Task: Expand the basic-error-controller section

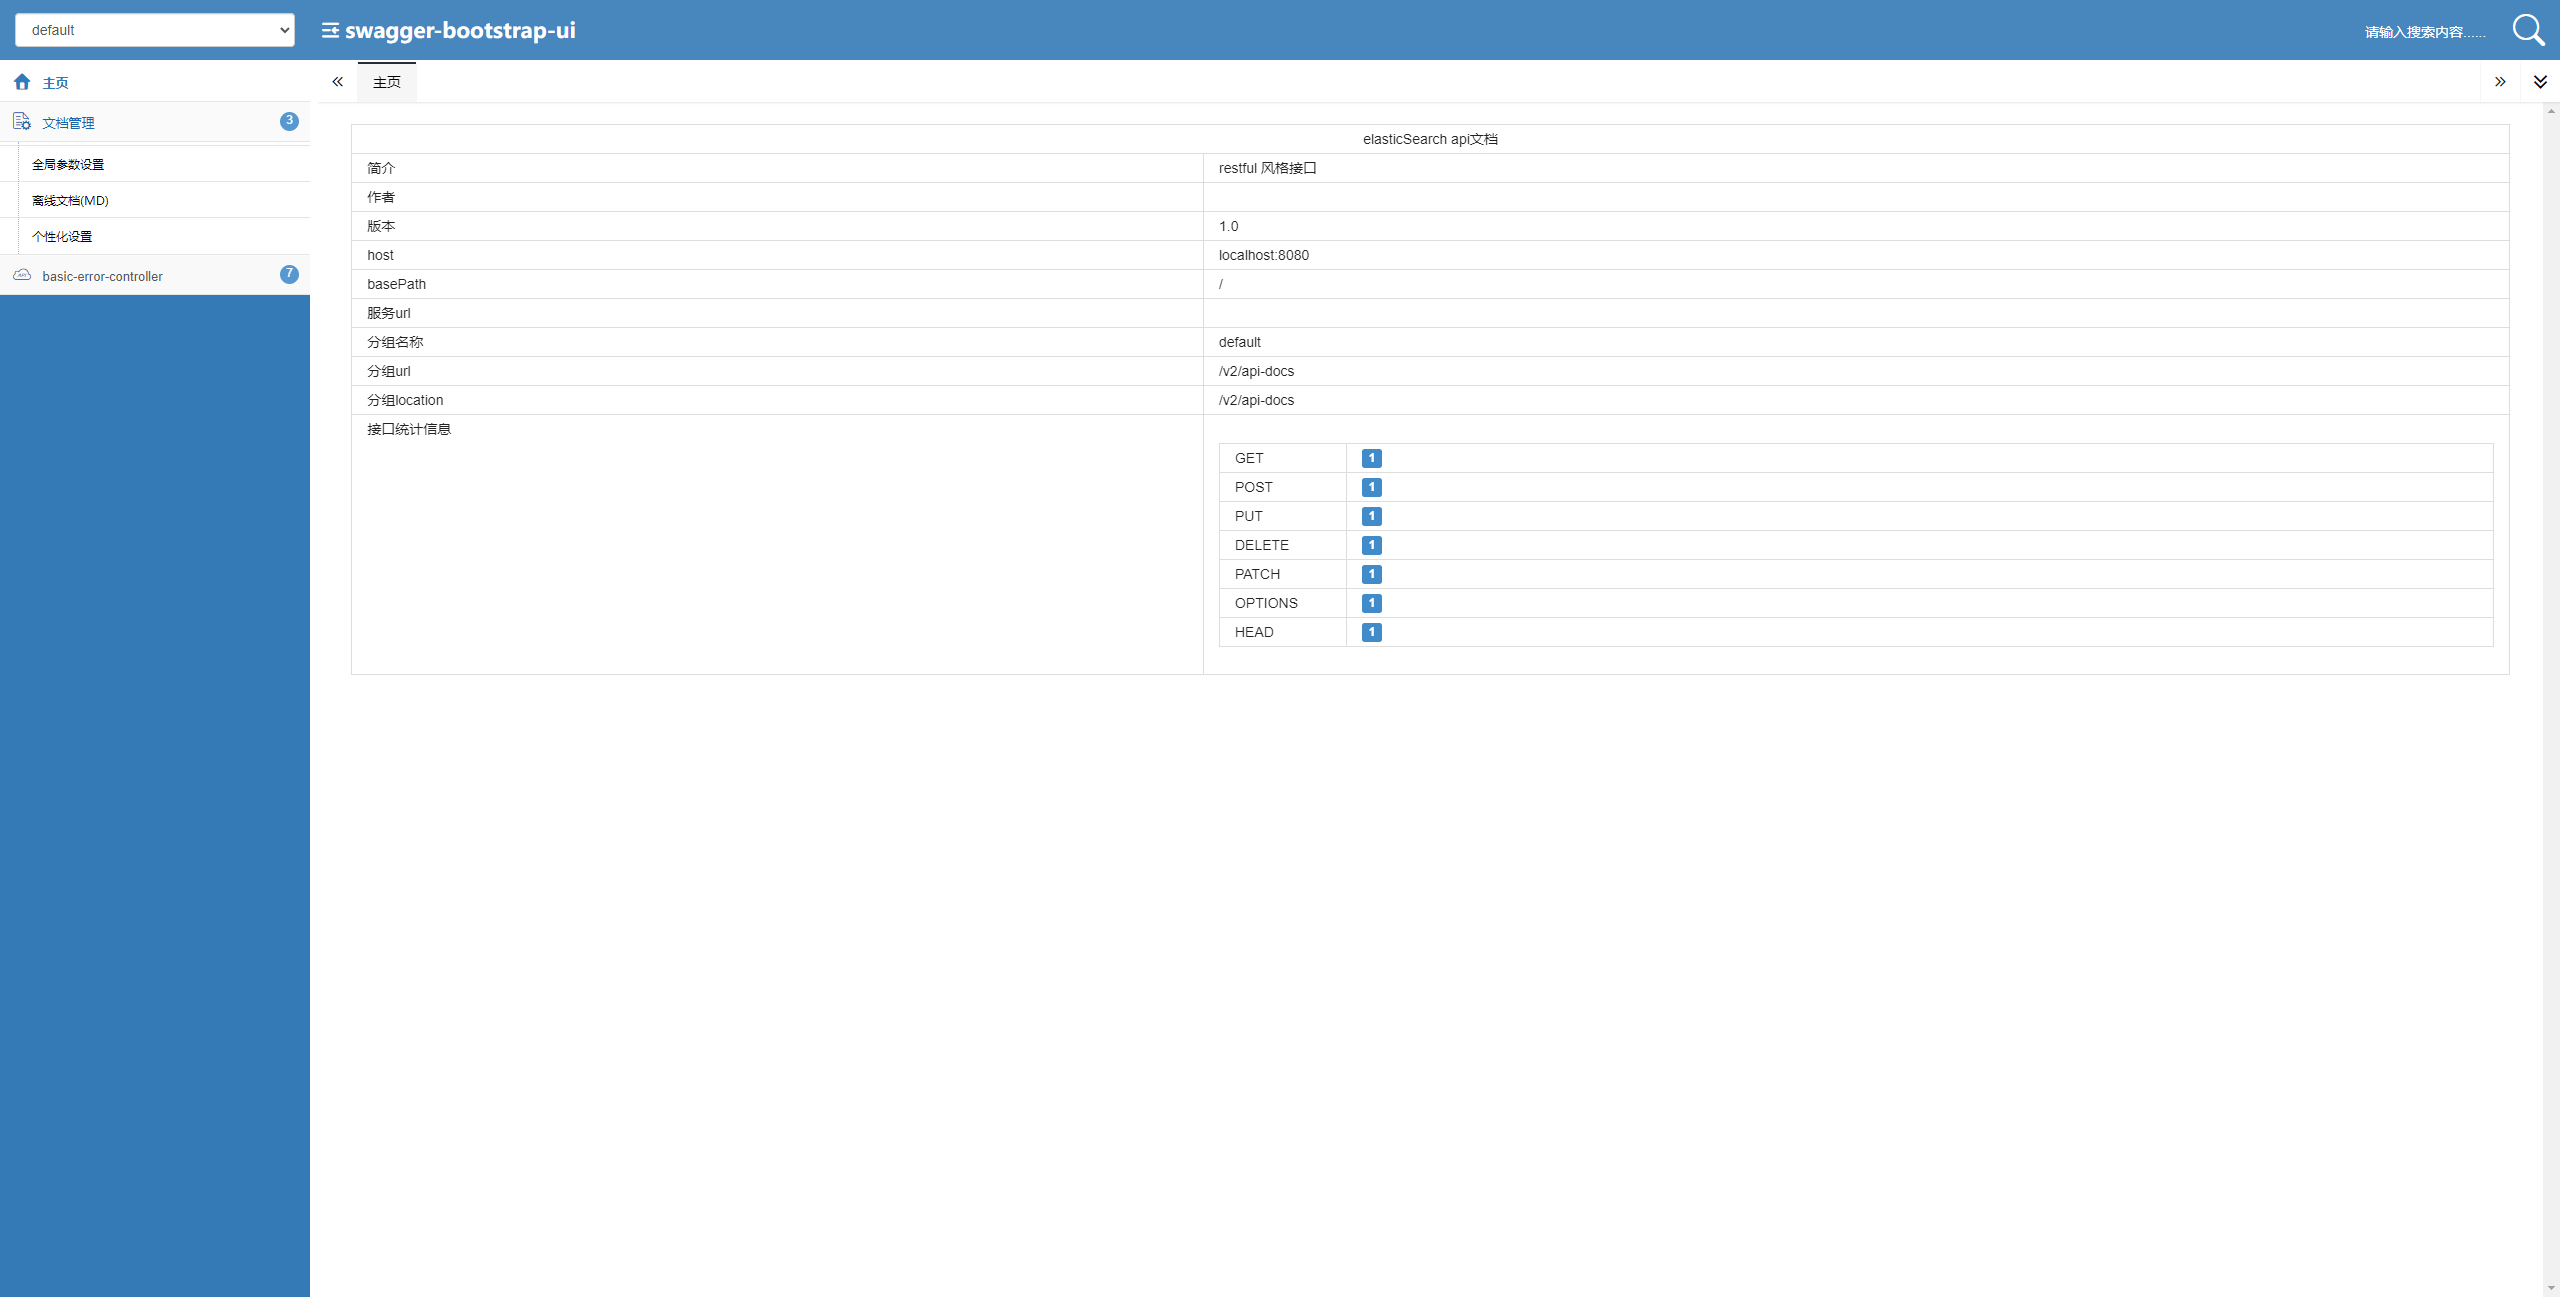Action: (x=102, y=276)
